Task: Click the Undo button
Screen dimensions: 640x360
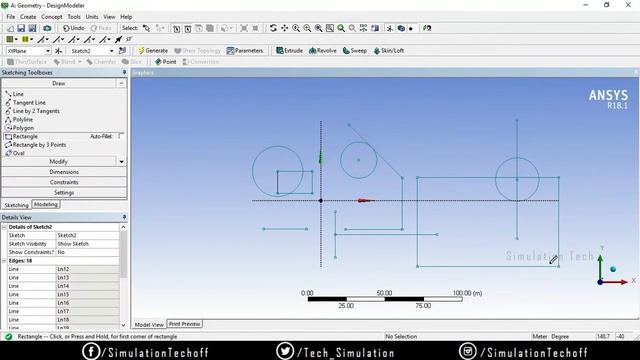Action: click(73, 28)
